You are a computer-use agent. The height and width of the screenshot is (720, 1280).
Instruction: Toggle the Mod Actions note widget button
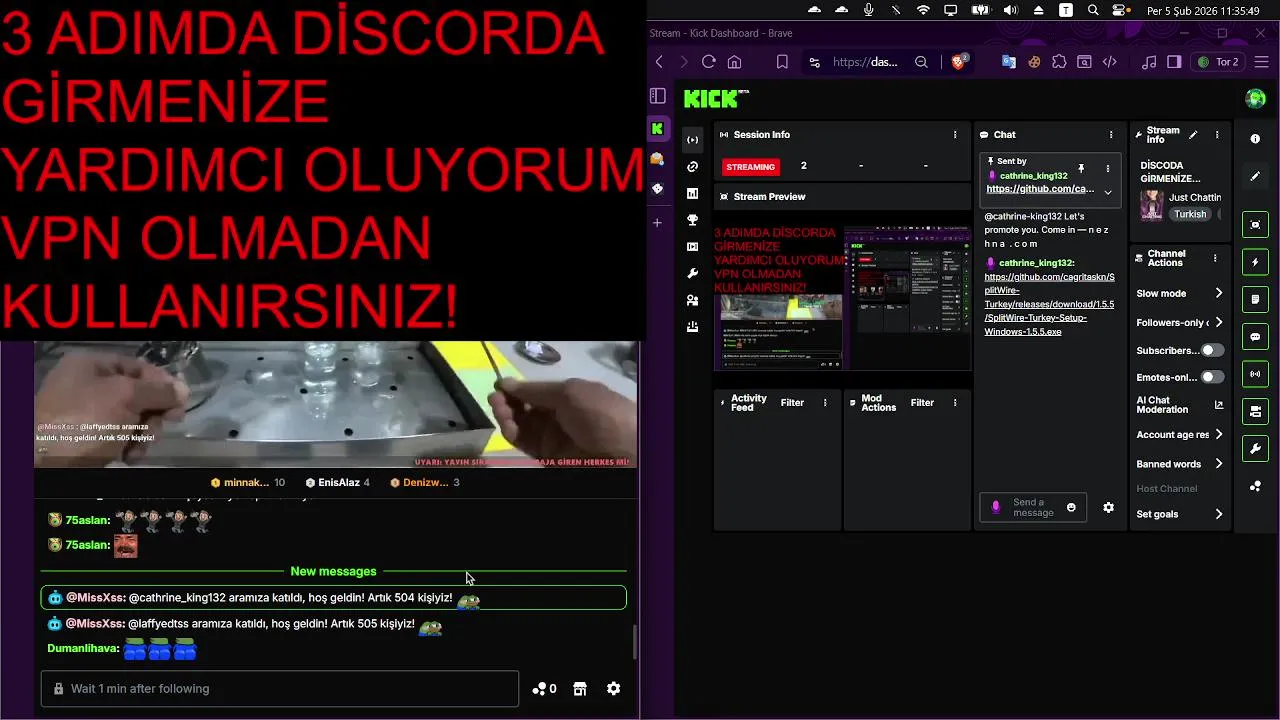[1255, 299]
